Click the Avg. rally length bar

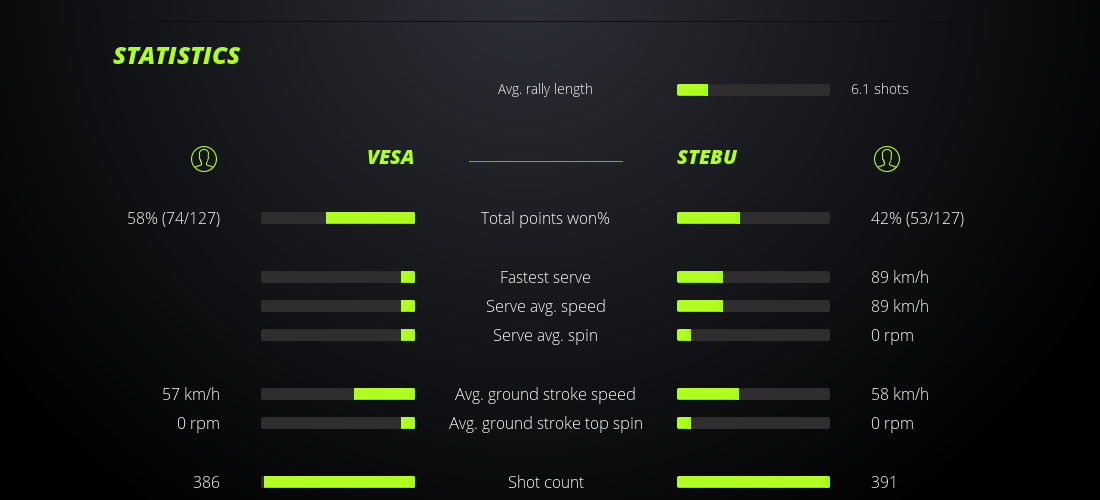click(753, 90)
